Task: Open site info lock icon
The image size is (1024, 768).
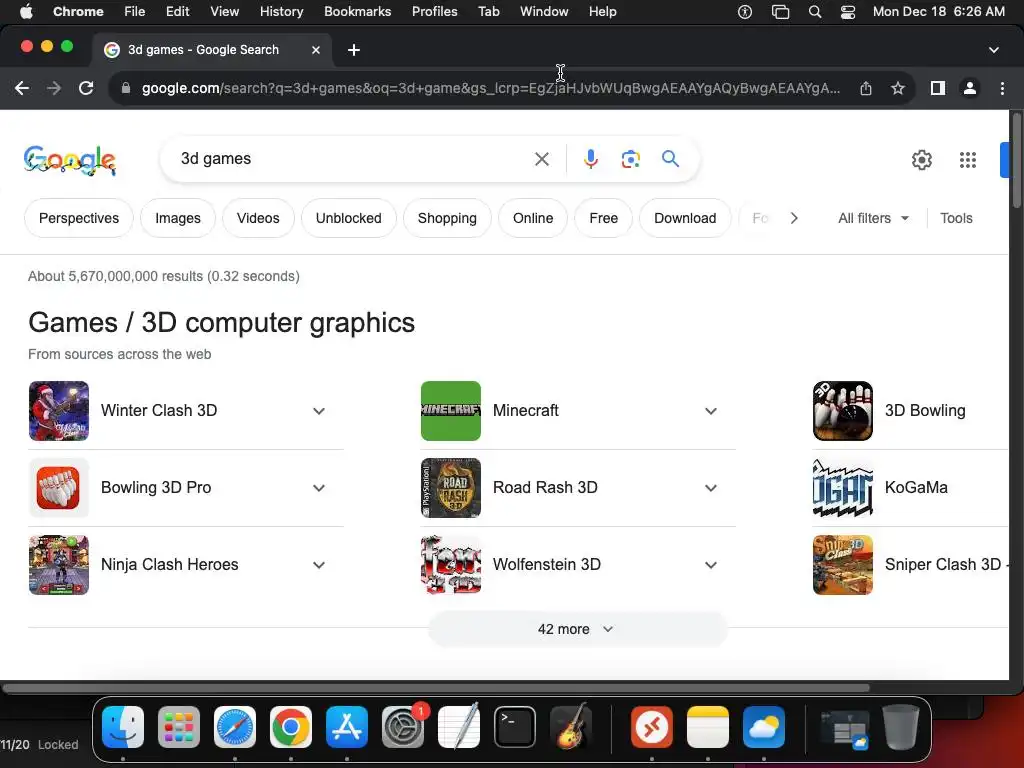Action: tap(125, 88)
